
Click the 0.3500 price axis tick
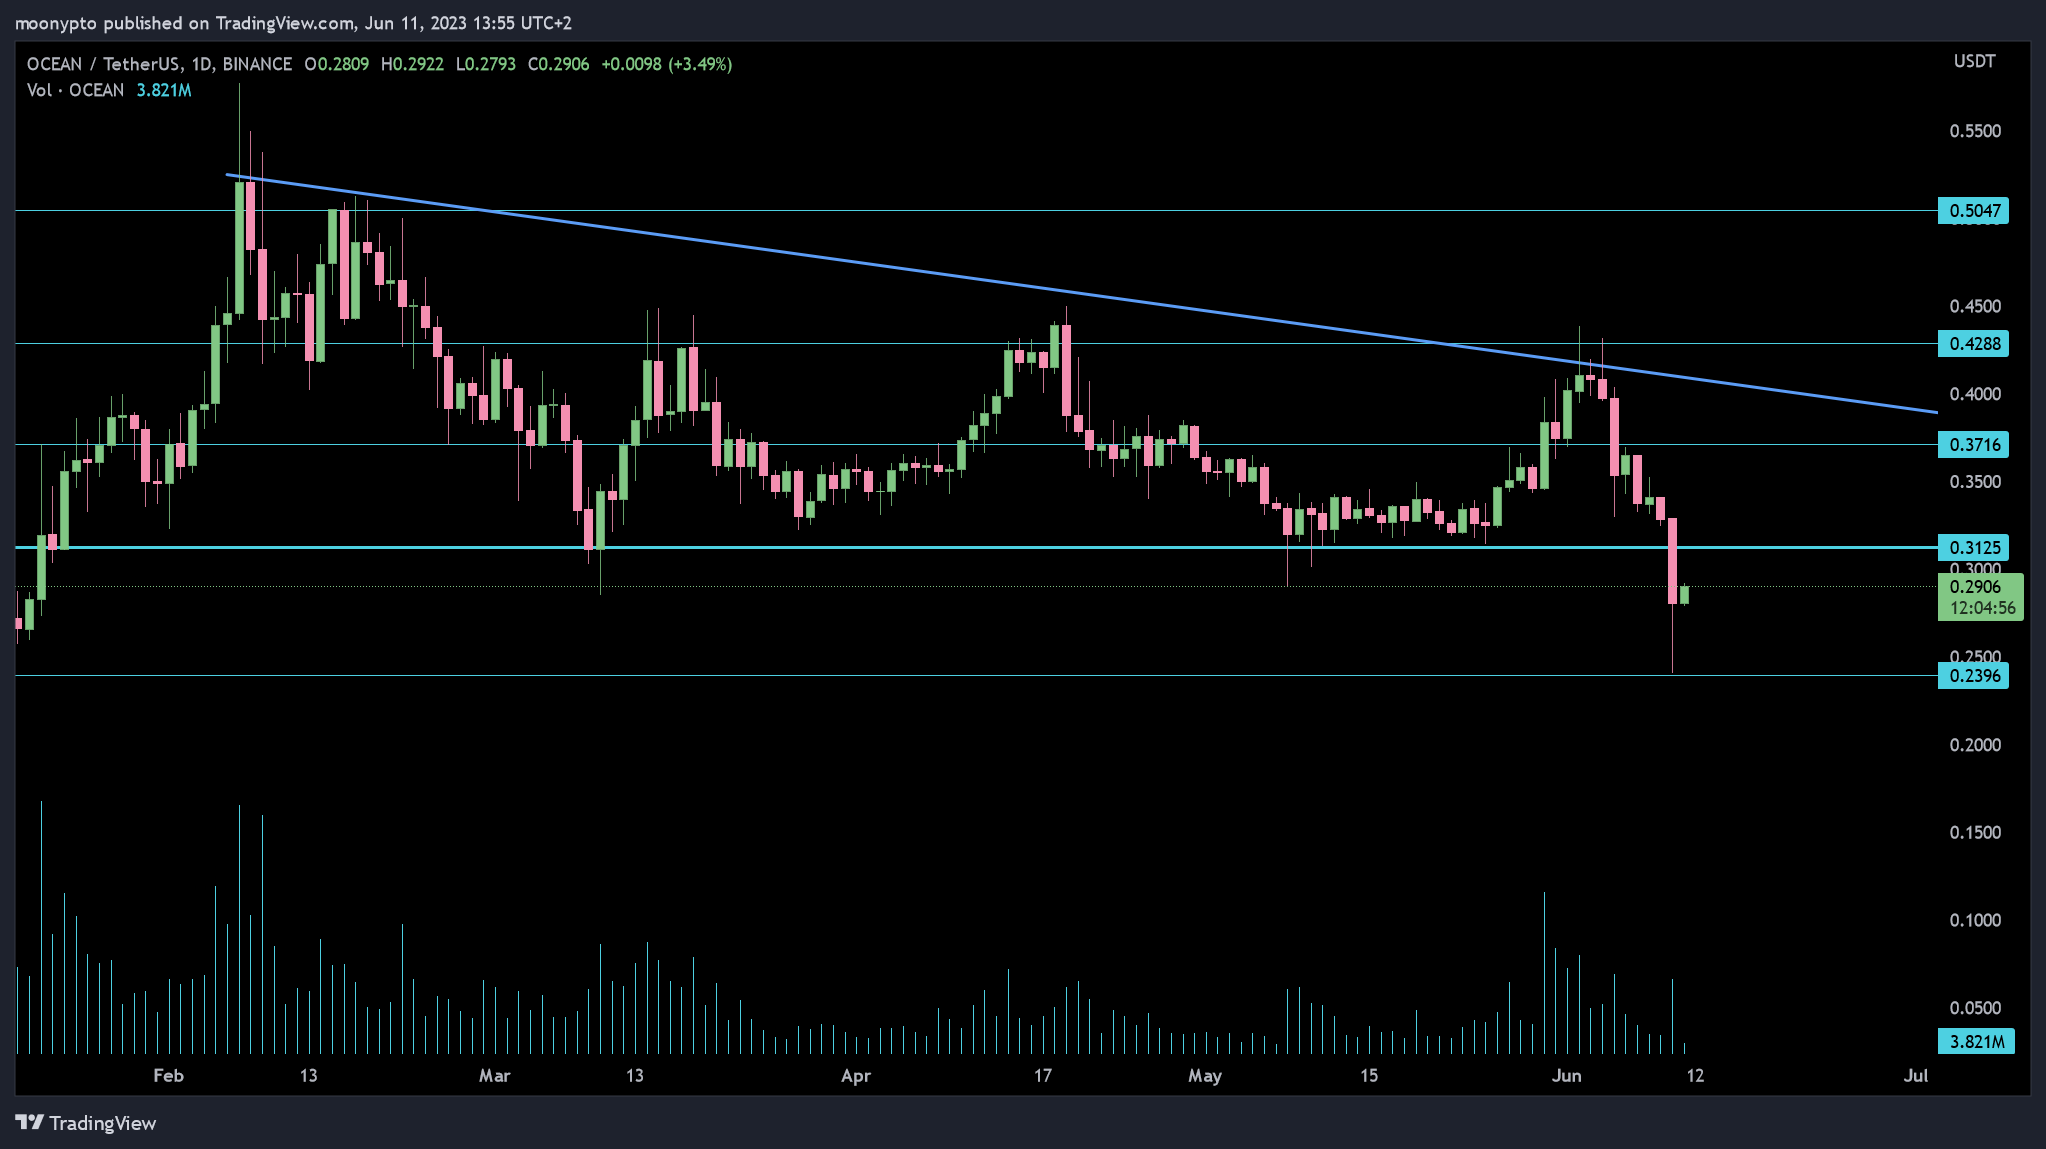(x=1975, y=482)
